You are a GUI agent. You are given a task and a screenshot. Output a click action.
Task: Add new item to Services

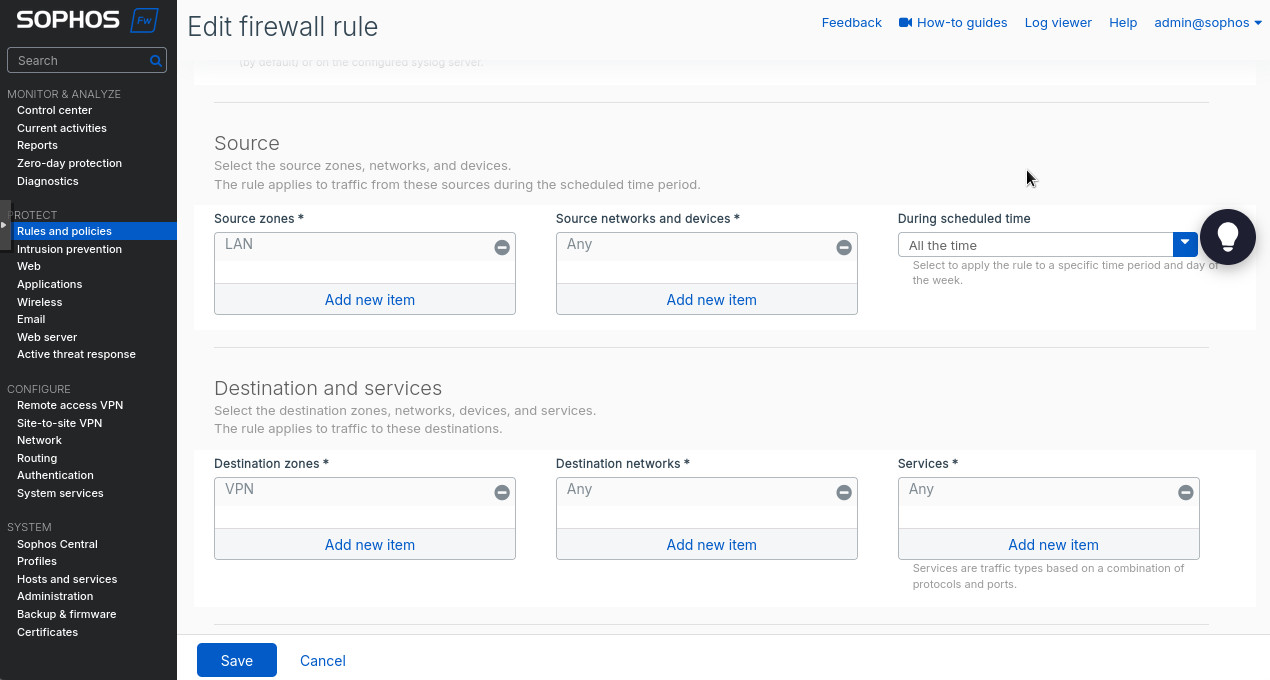1052,545
